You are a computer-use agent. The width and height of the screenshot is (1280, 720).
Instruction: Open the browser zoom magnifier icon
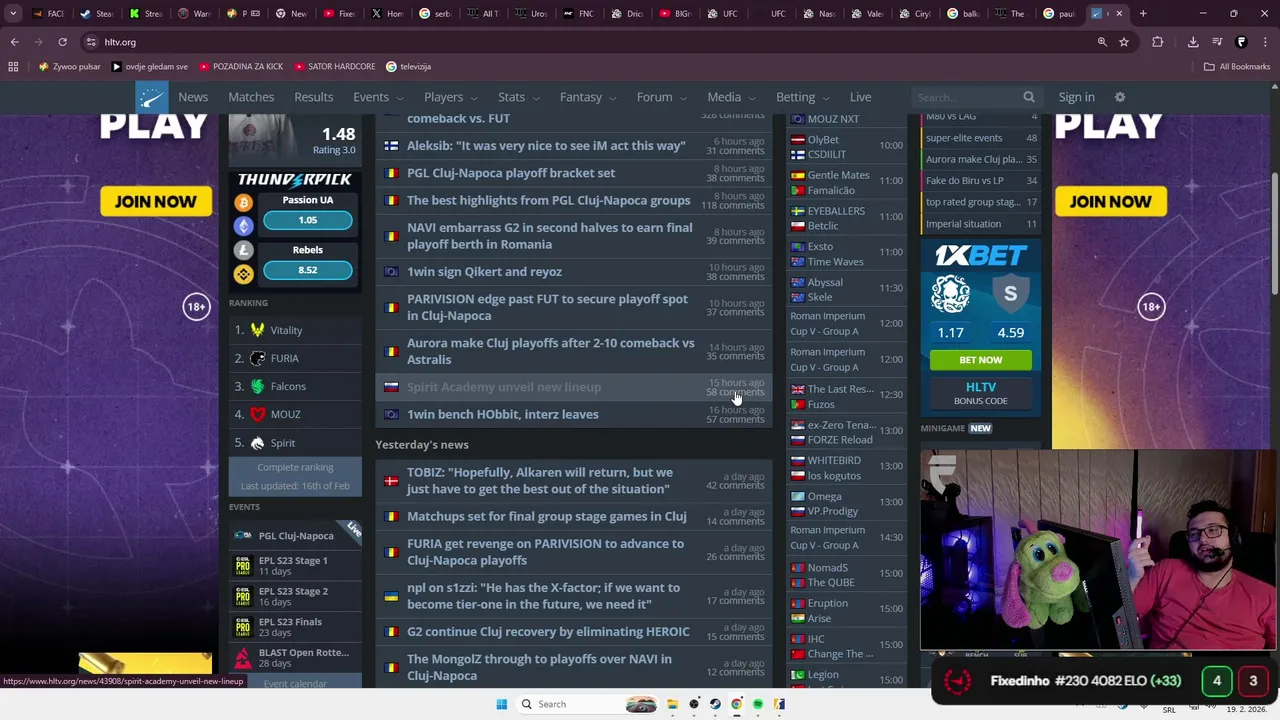coord(1102,42)
